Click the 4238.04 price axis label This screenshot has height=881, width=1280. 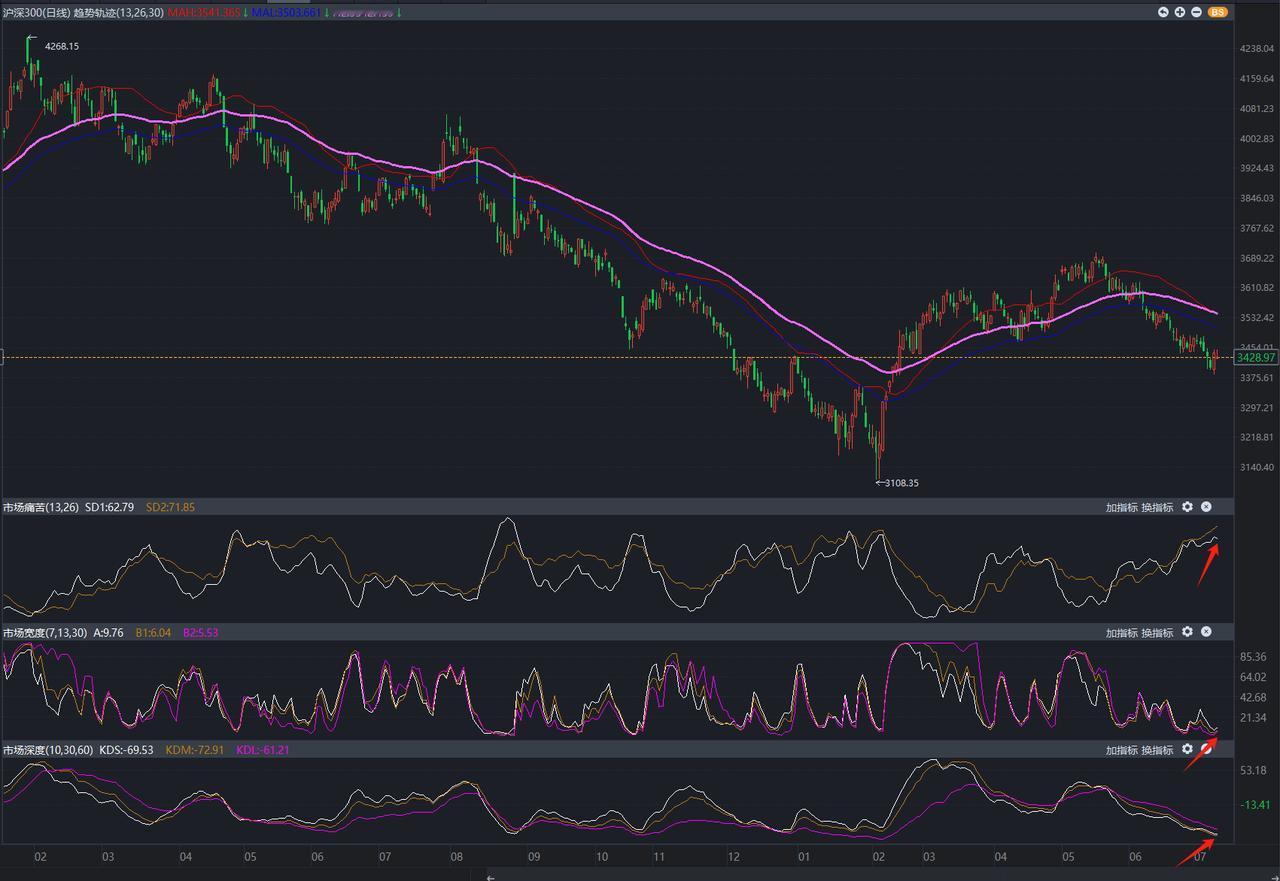pyautogui.click(x=1256, y=48)
